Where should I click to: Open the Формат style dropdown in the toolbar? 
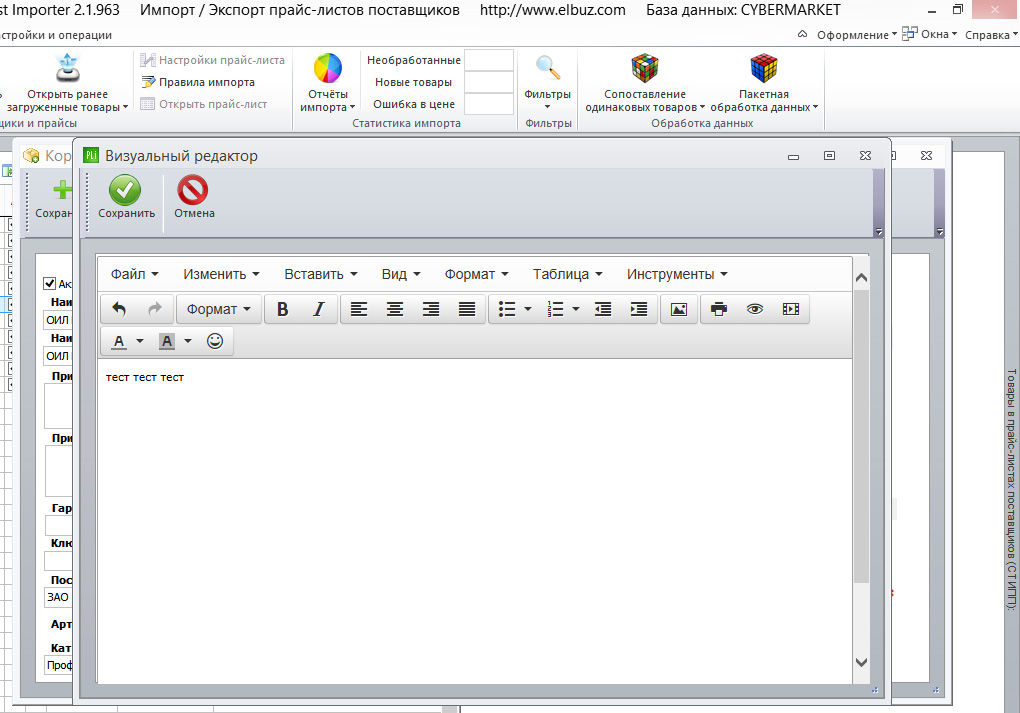[x=219, y=309]
